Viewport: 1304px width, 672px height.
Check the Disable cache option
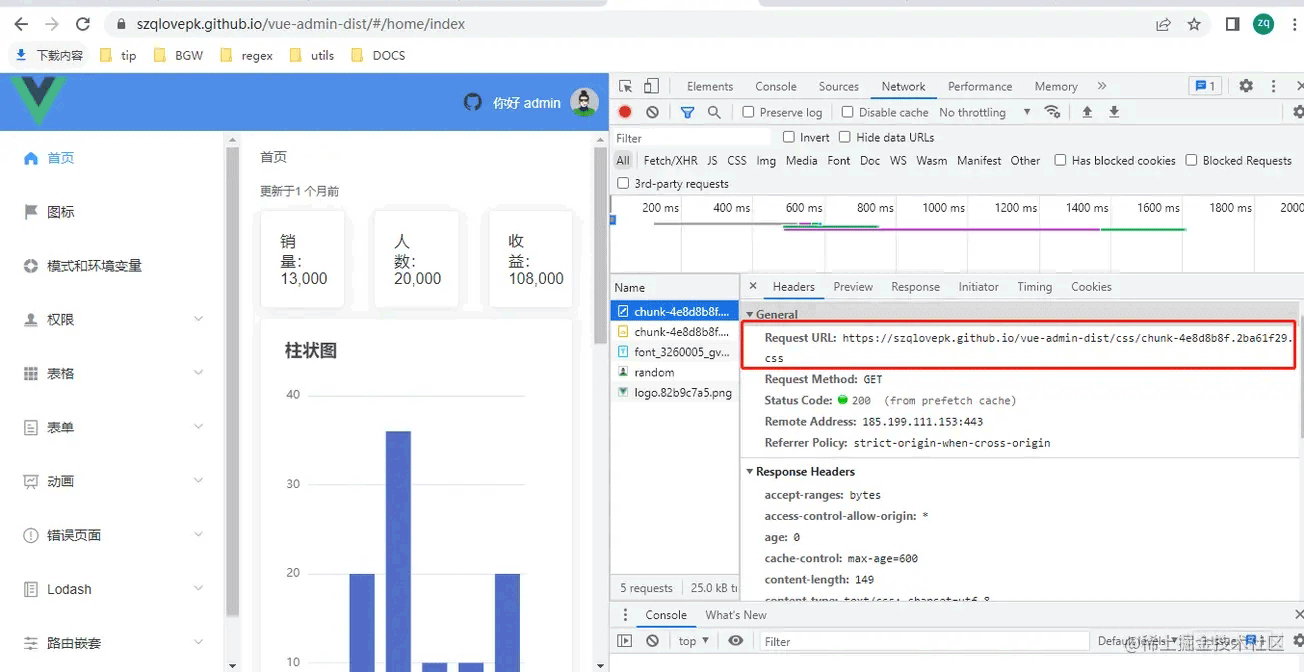coord(847,112)
